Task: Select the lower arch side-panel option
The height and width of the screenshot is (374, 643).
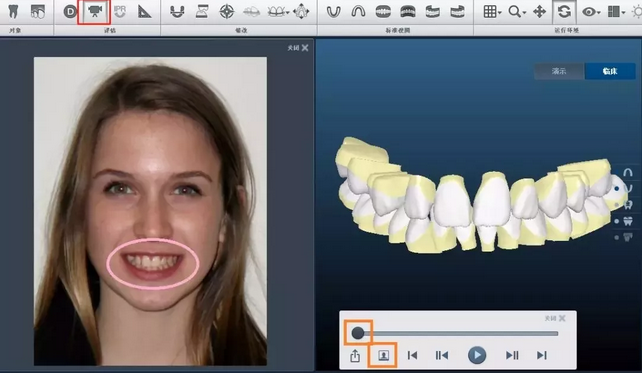Action: (x=627, y=188)
